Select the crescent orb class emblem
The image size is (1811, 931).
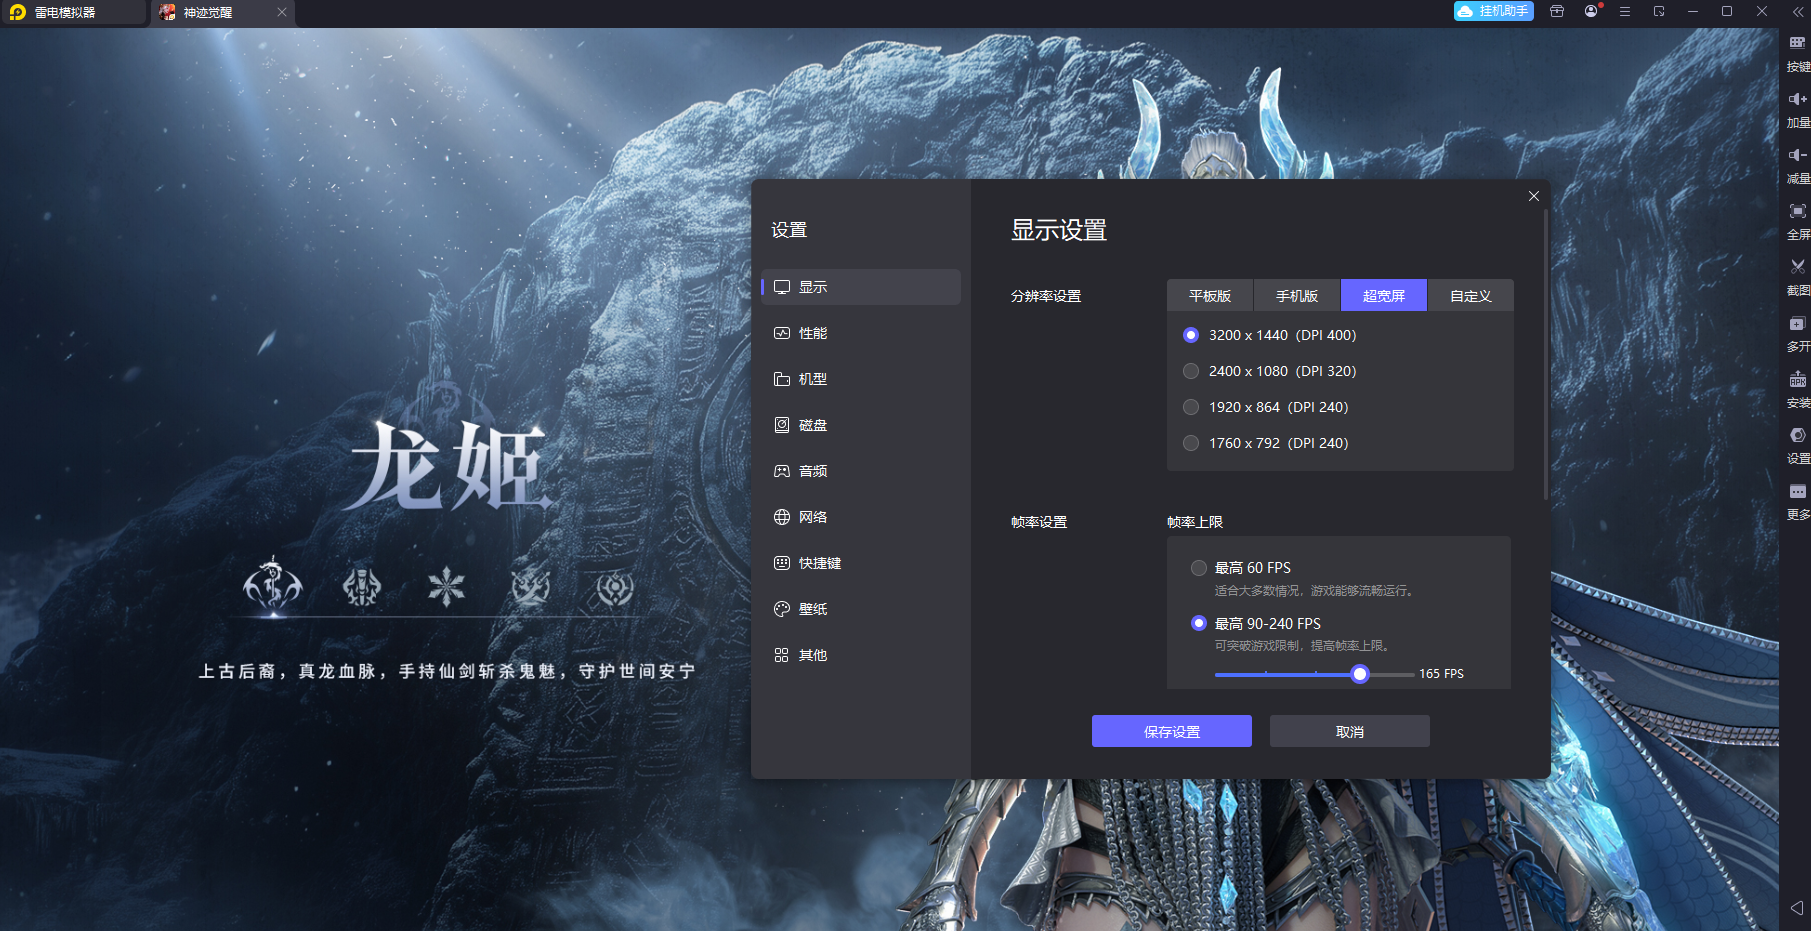coord(615,587)
